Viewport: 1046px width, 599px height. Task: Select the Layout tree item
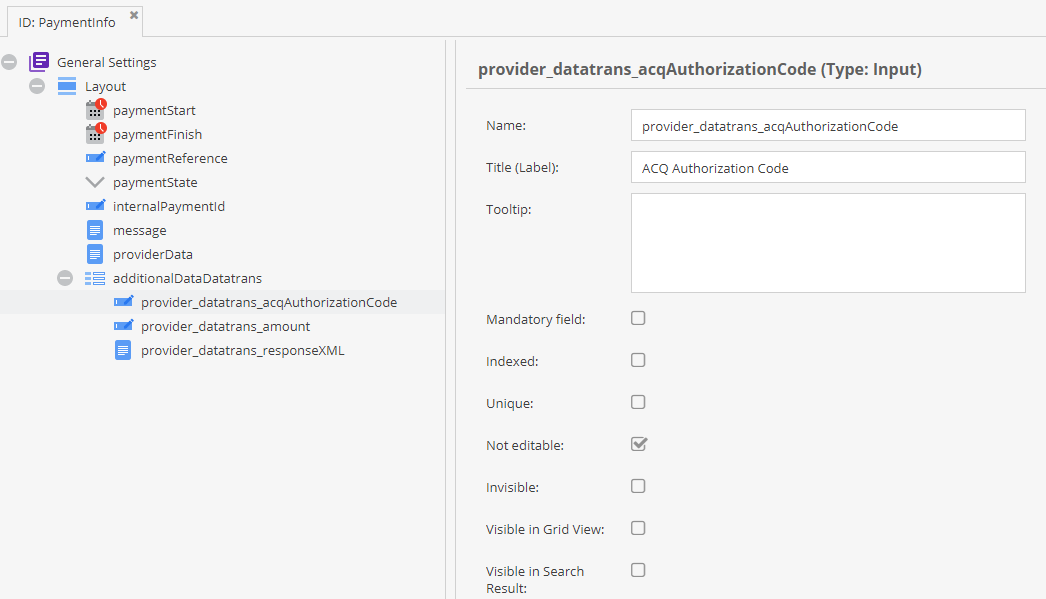[x=105, y=86]
